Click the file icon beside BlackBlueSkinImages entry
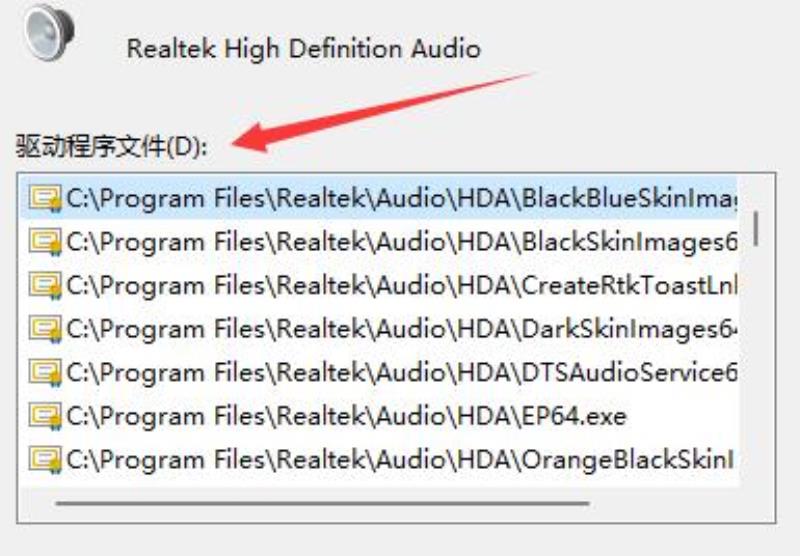Viewport: 800px width, 556px height. click(x=45, y=198)
